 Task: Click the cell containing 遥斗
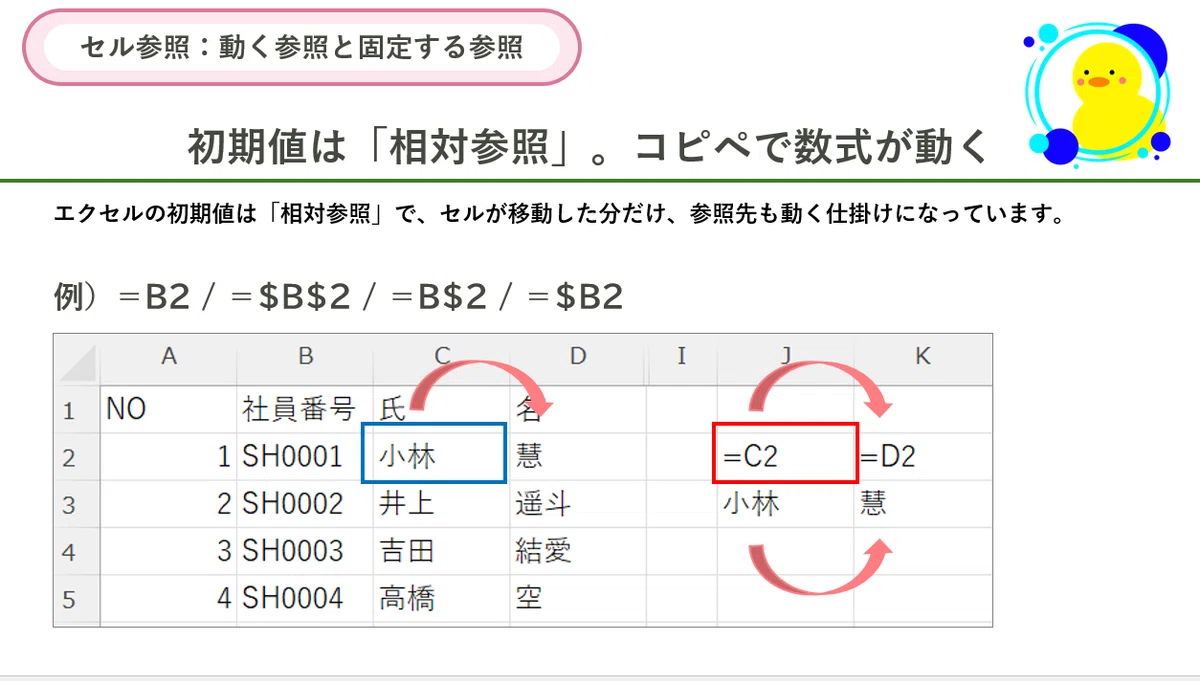(x=578, y=504)
